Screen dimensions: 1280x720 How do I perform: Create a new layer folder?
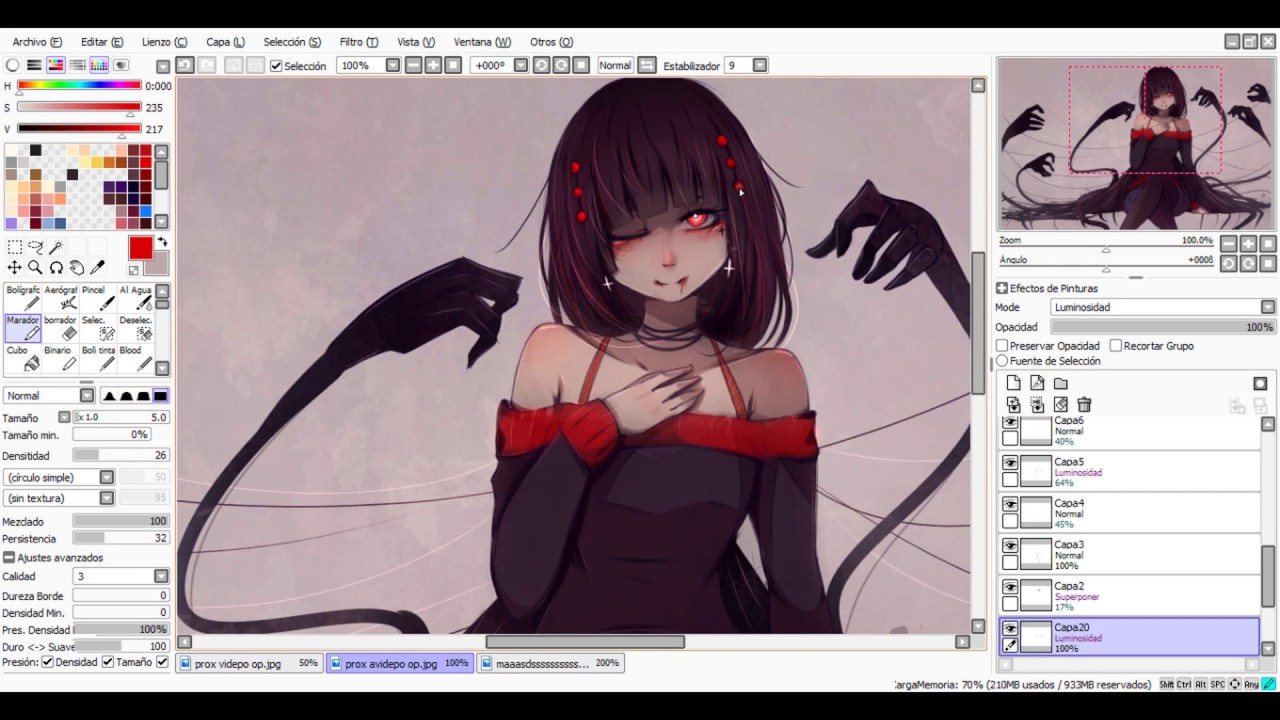click(x=1061, y=383)
